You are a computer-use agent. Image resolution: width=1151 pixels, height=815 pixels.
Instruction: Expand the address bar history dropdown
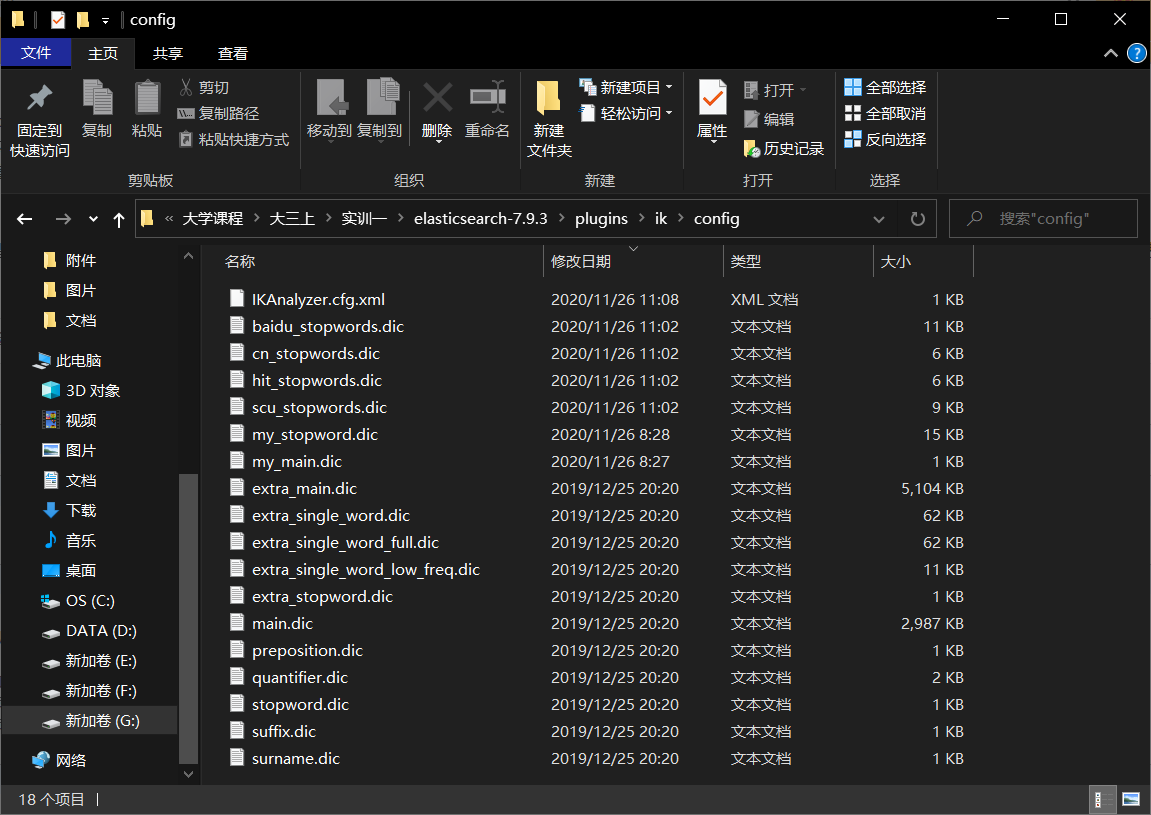[x=879, y=219]
